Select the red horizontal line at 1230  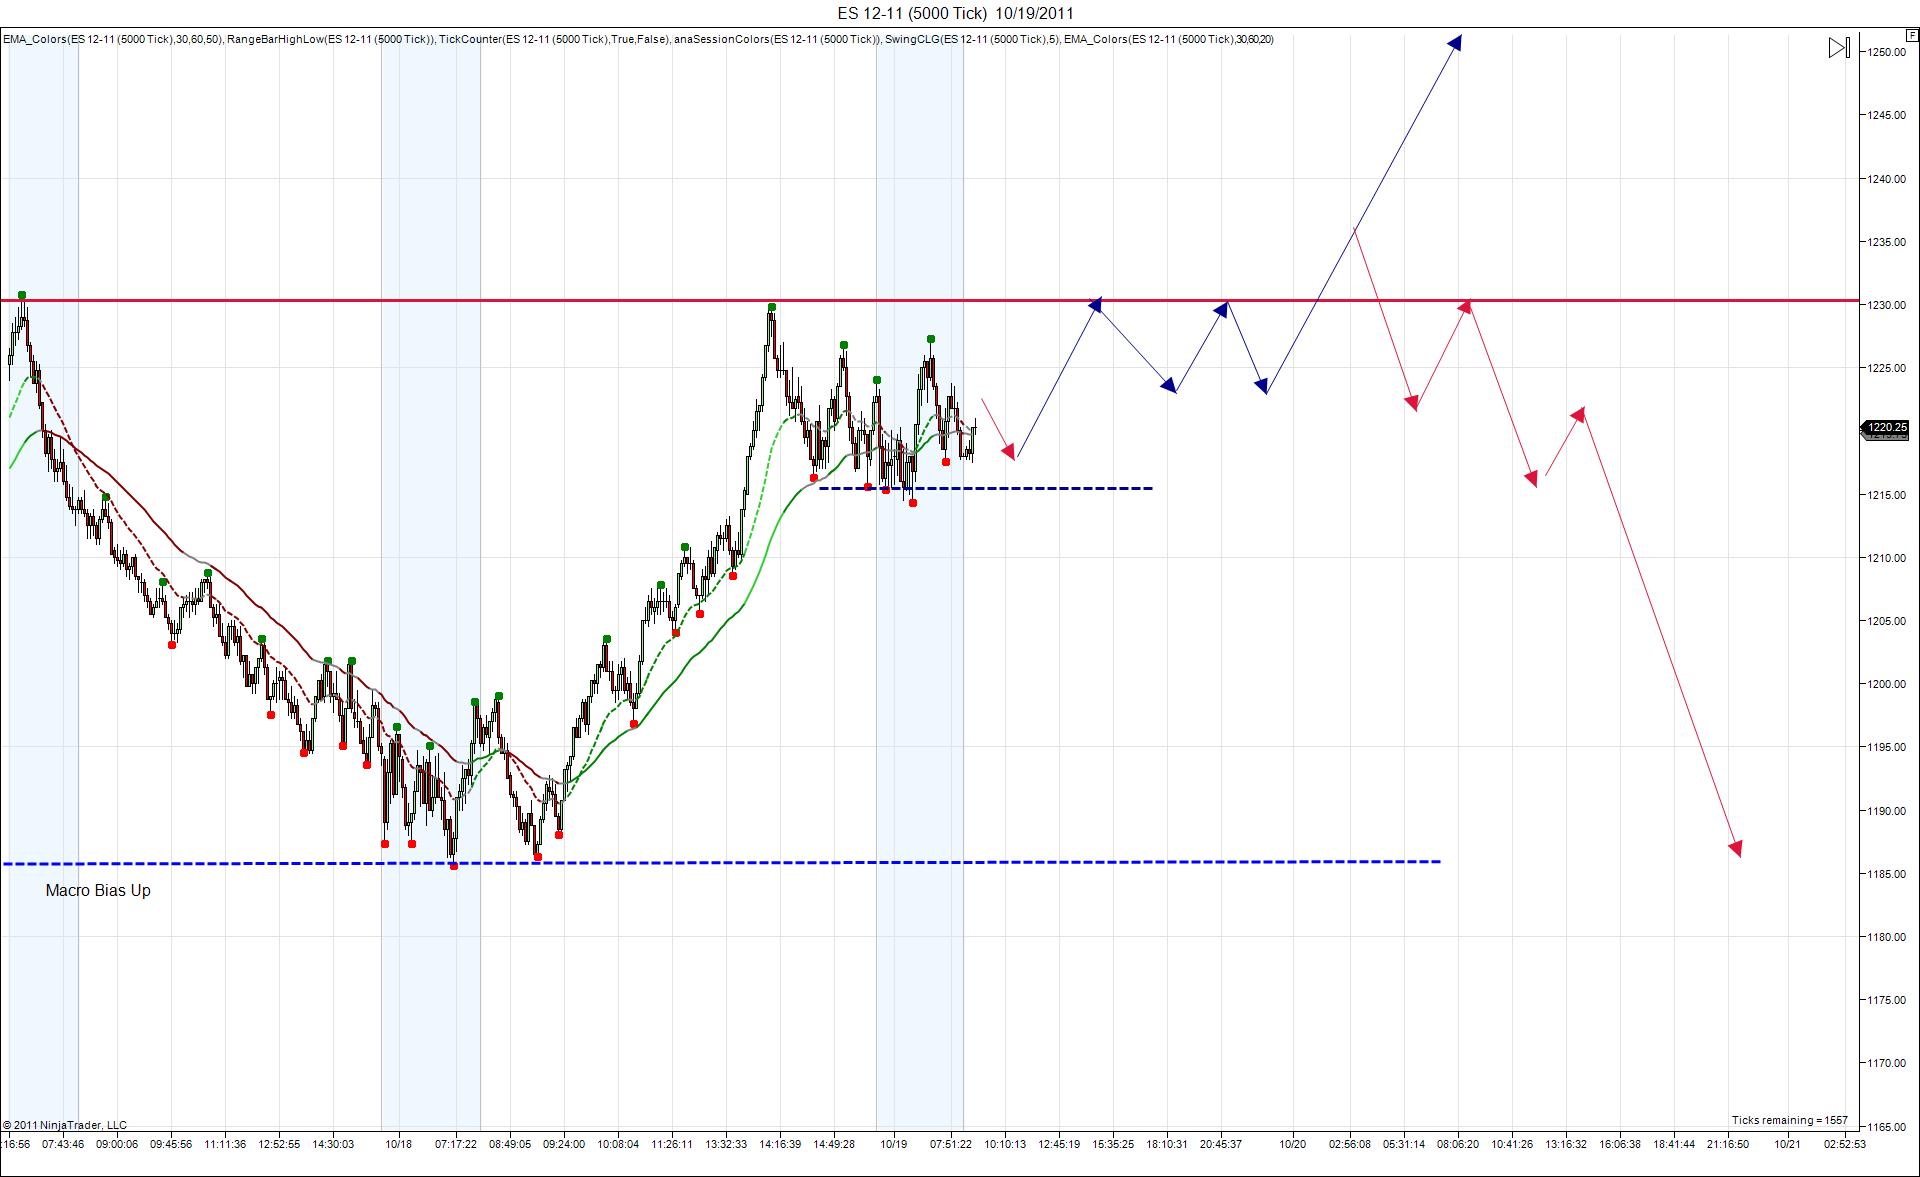(928, 300)
